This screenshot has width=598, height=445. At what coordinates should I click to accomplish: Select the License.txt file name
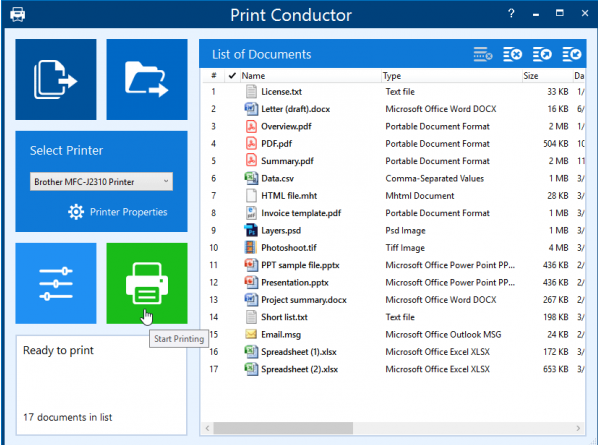(x=281, y=92)
